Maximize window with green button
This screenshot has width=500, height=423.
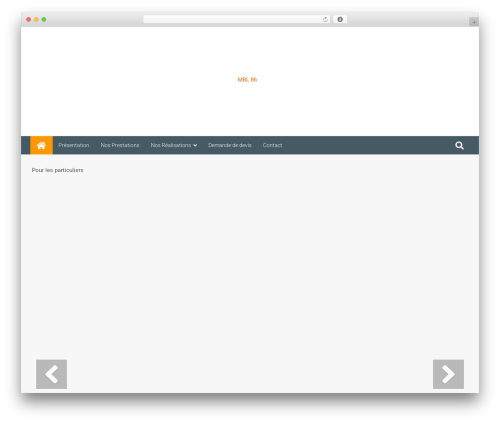[x=44, y=20]
